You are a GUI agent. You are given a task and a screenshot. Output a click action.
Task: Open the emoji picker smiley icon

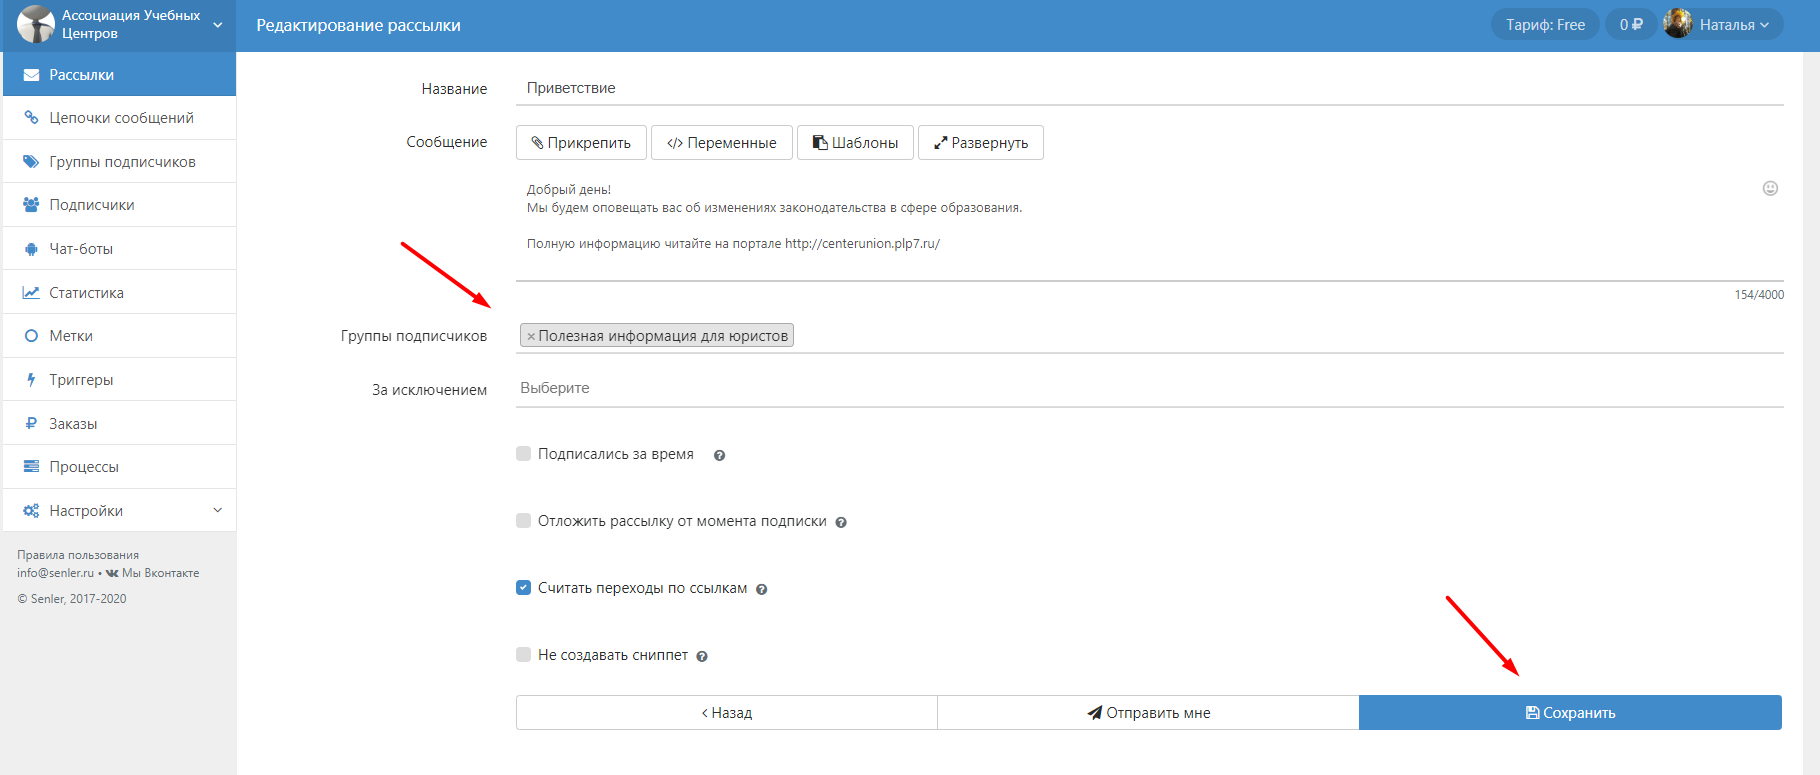[x=1770, y=188]
